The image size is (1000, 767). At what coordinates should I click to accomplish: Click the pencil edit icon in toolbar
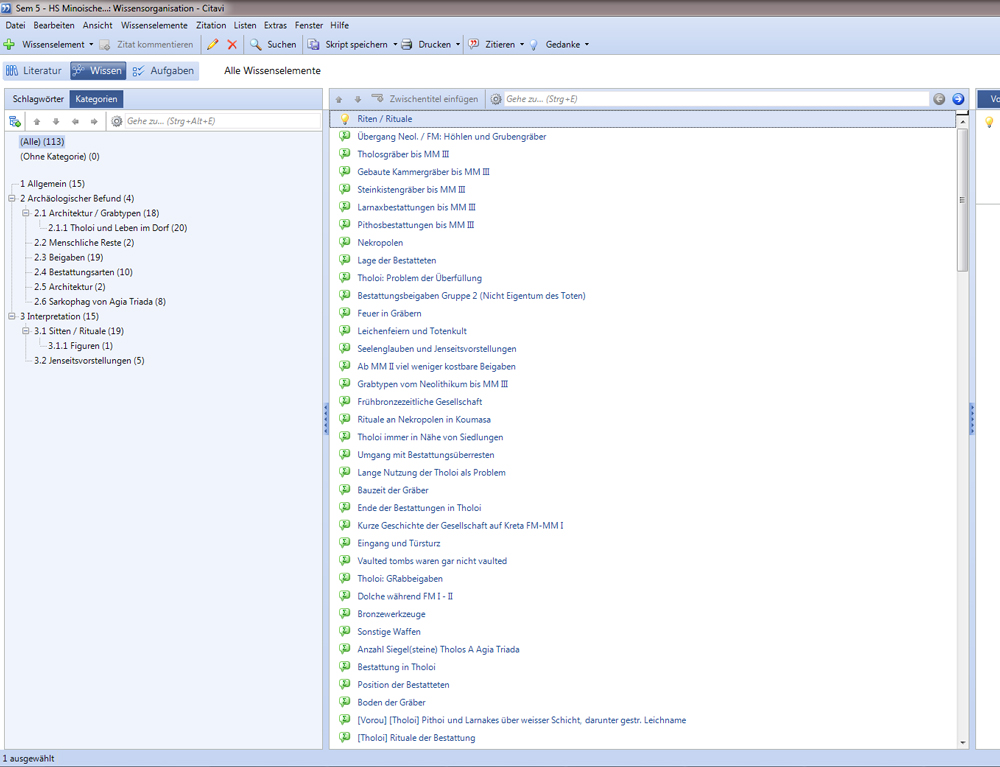(x=212, y=45)
